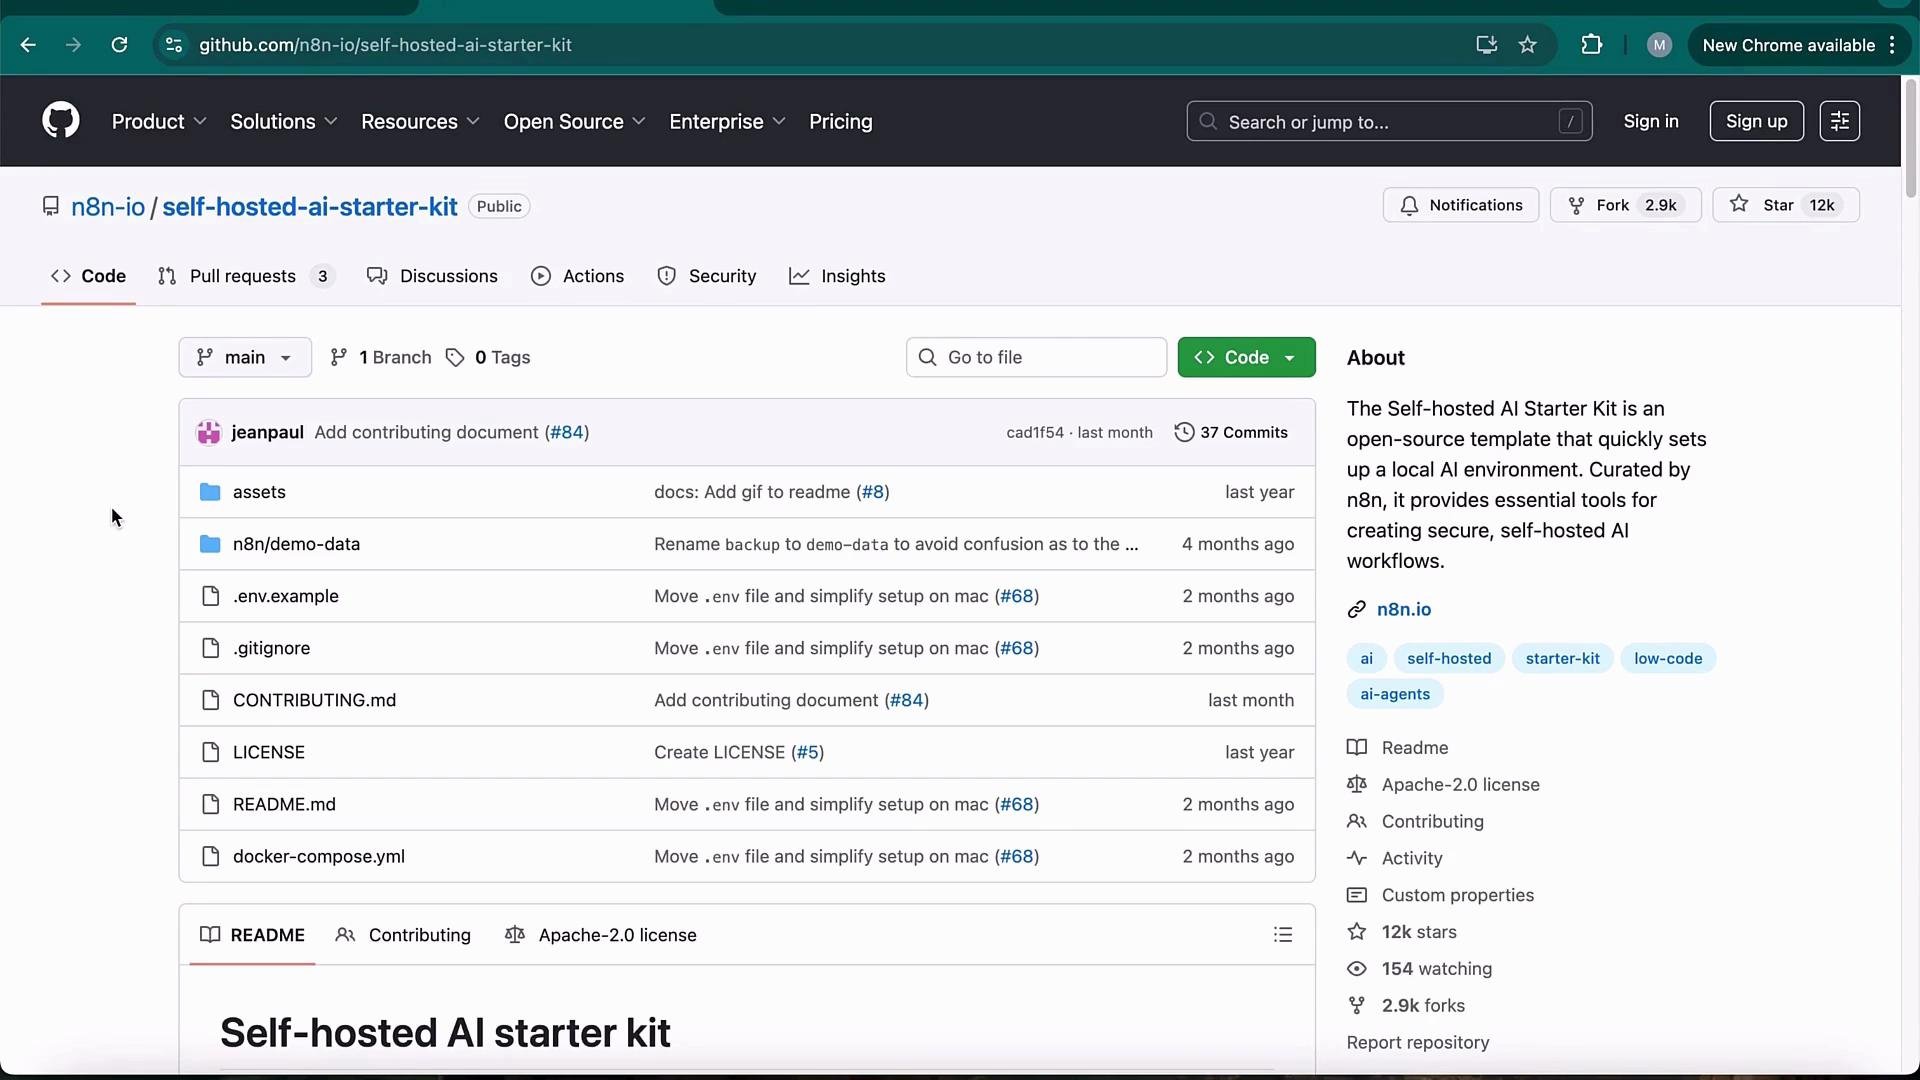Expand the Open Source menu
Viewport: 1920px width, 1080px height.
tap(575, 121)
